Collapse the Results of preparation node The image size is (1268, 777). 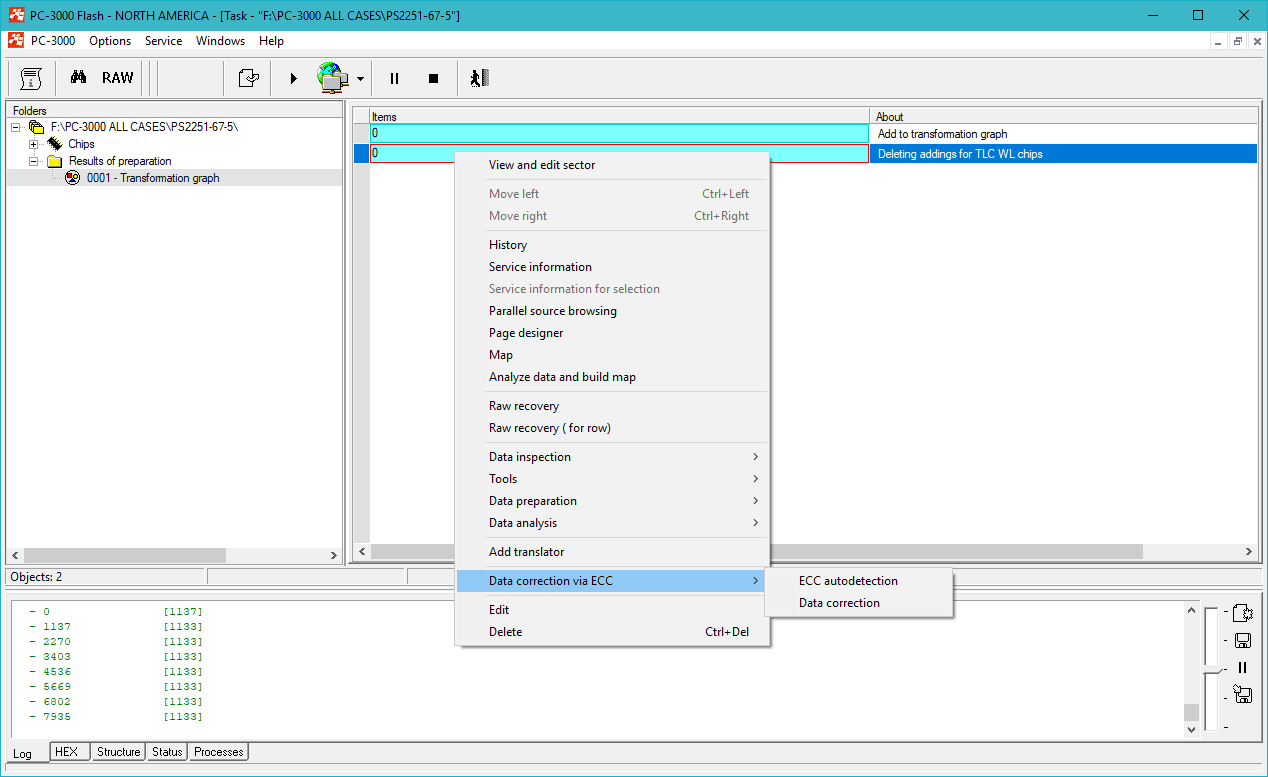tap(34, 161)
